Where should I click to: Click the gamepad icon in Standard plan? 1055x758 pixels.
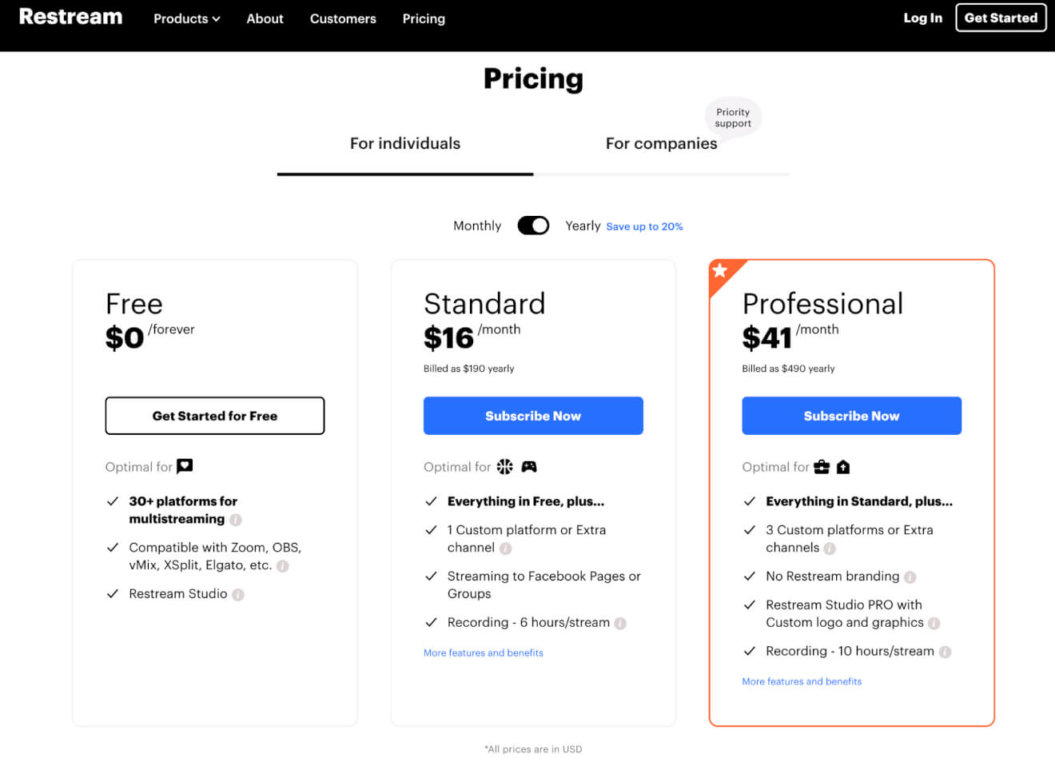click(x=529, y=467)
